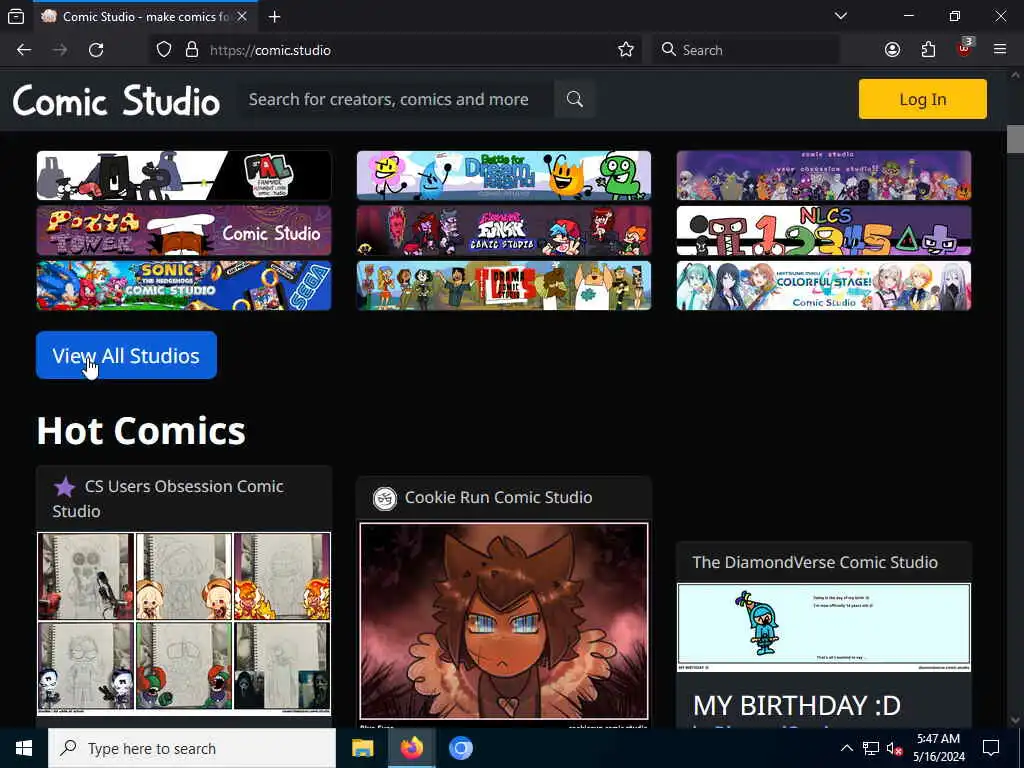Open the extensions puzzle icon
This screenshot has width=1024, height=768.
pos(928,50)
